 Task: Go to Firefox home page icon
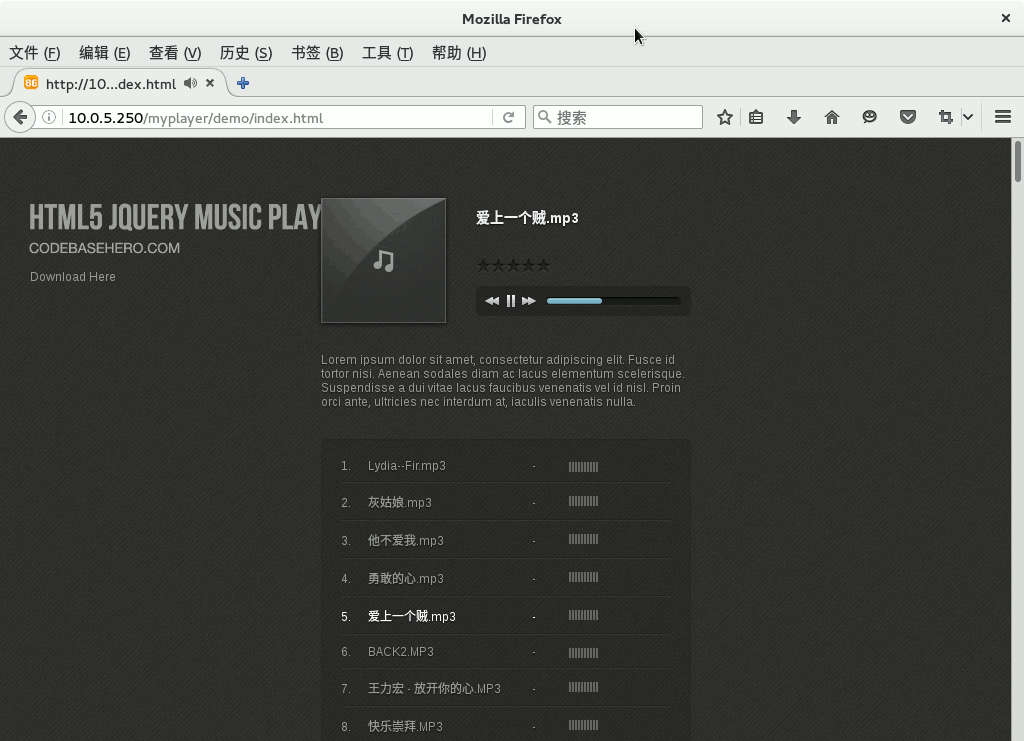(831, 118)
